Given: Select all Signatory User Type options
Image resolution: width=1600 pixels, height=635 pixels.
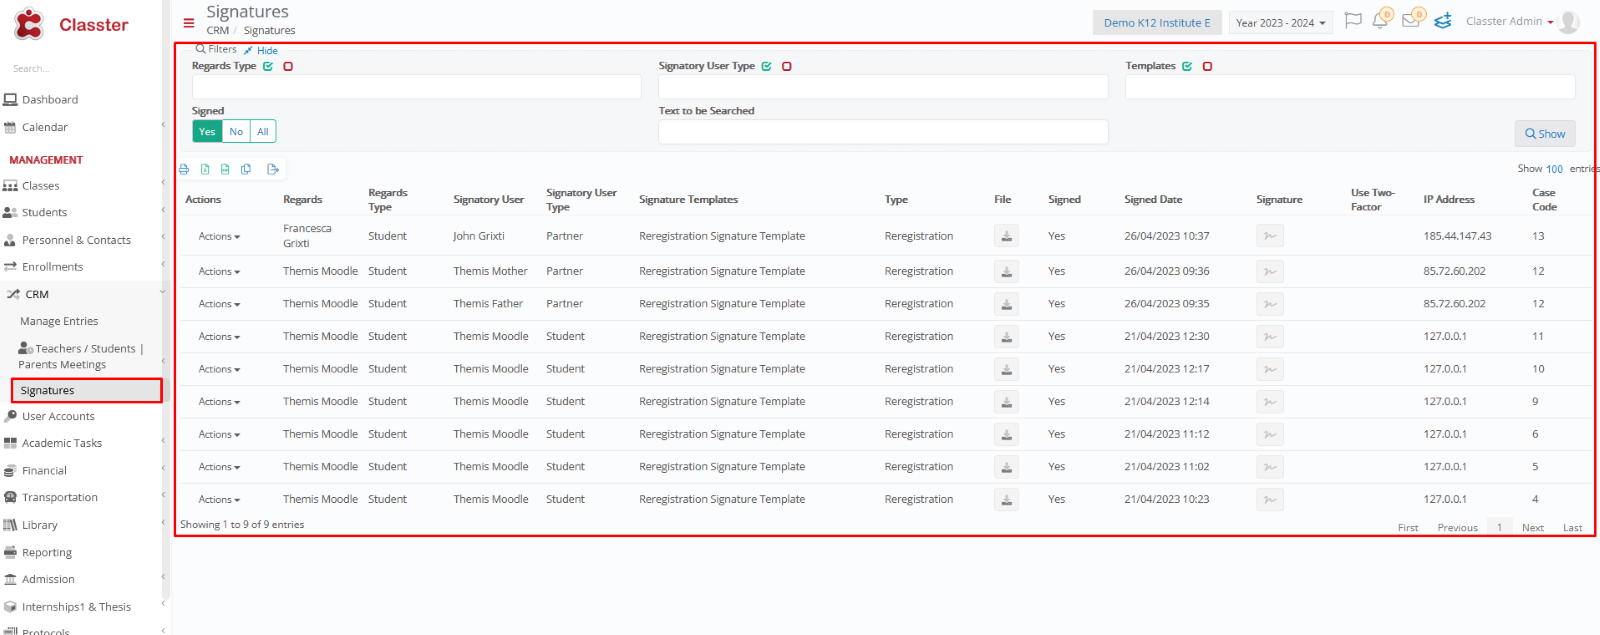Looking at the screenshot, I should pyautogui.click(x=766, y=66).
